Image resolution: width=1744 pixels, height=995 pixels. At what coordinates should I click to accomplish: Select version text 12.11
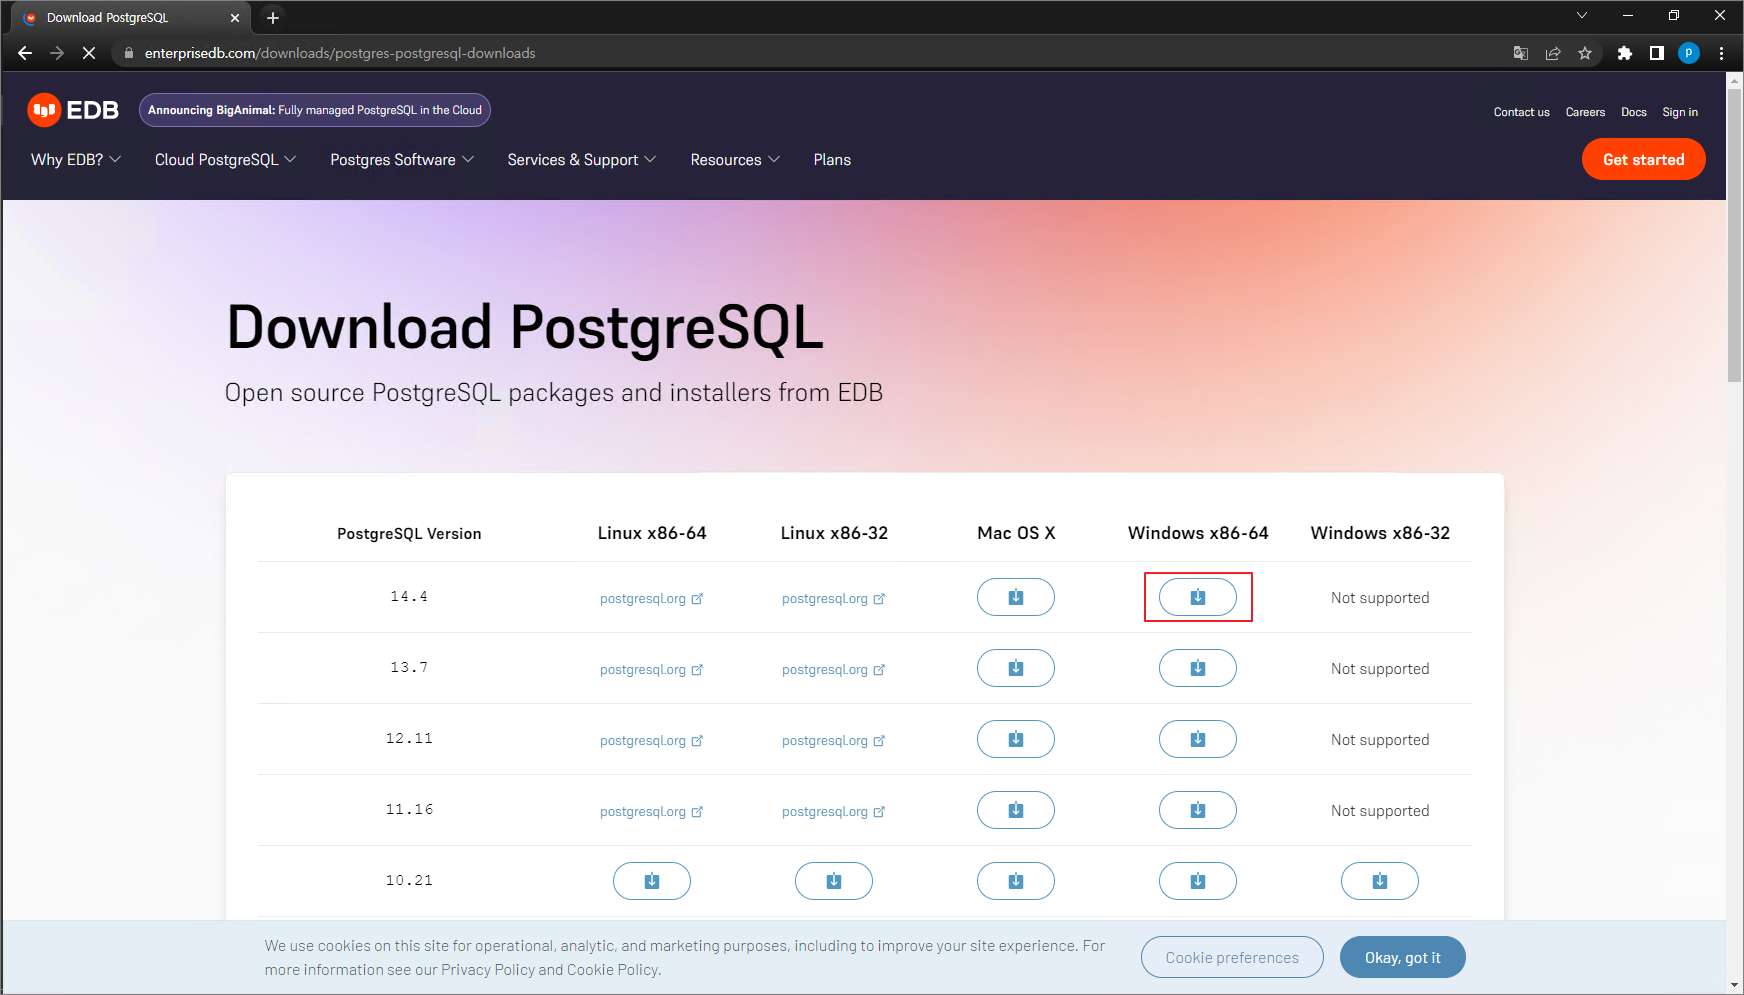coord(409,739)
